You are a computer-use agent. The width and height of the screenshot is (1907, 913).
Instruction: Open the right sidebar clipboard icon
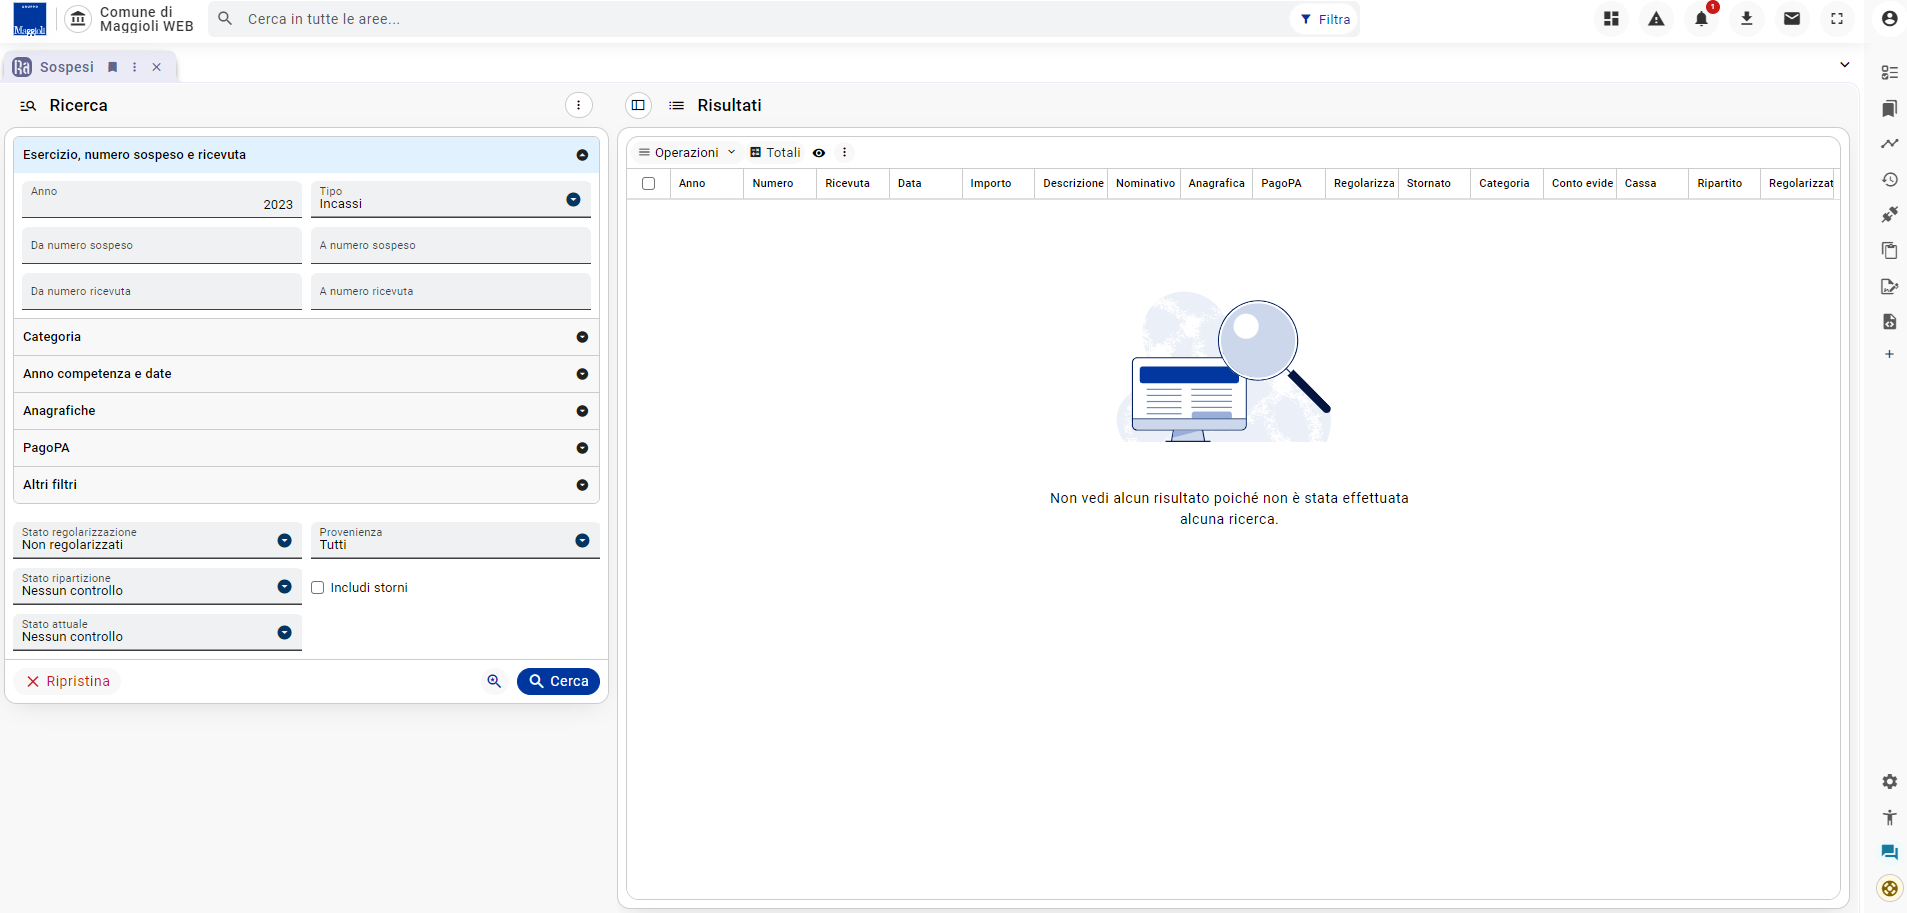coord(1889,250)
